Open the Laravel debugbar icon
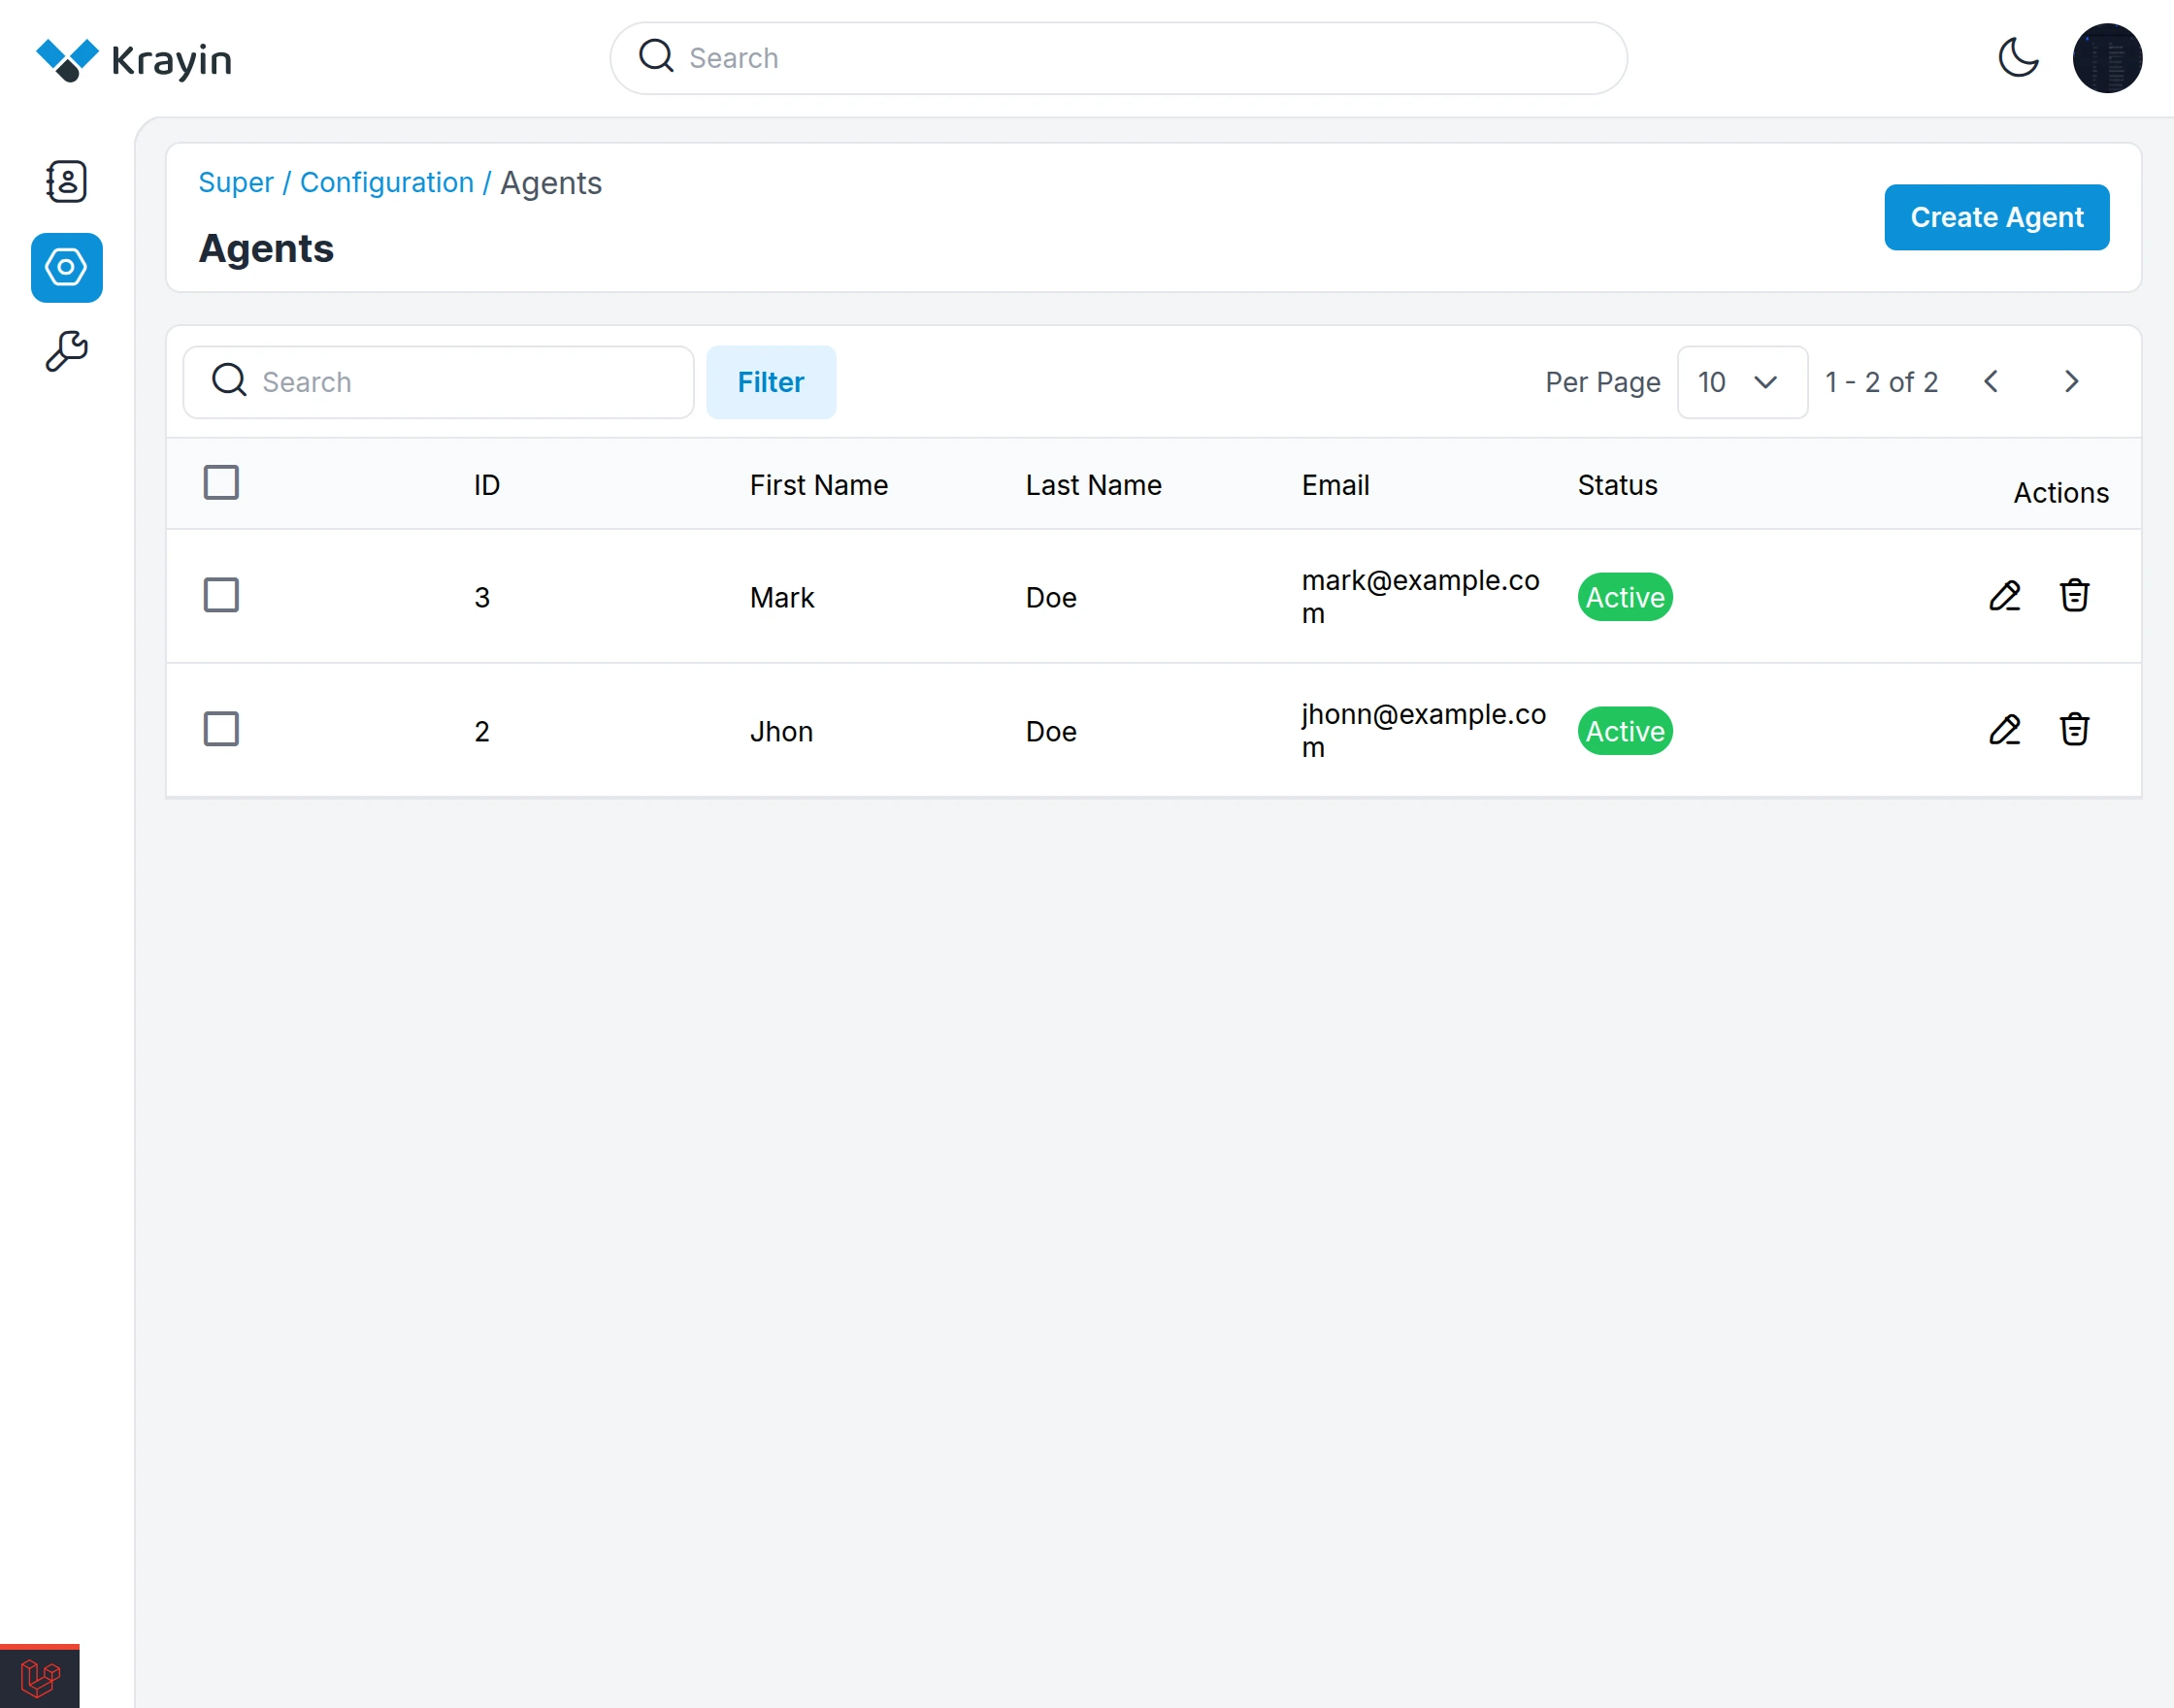2174x1708 pixels. [40, 1677]
